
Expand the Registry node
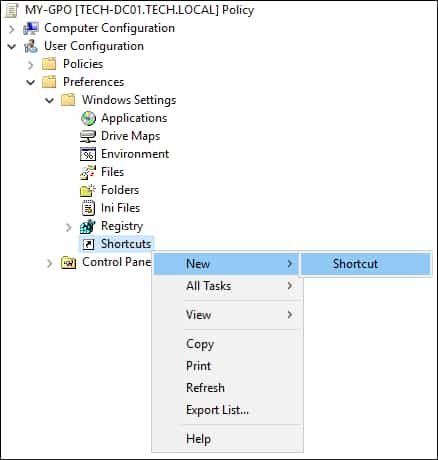[x=69, y=227]
